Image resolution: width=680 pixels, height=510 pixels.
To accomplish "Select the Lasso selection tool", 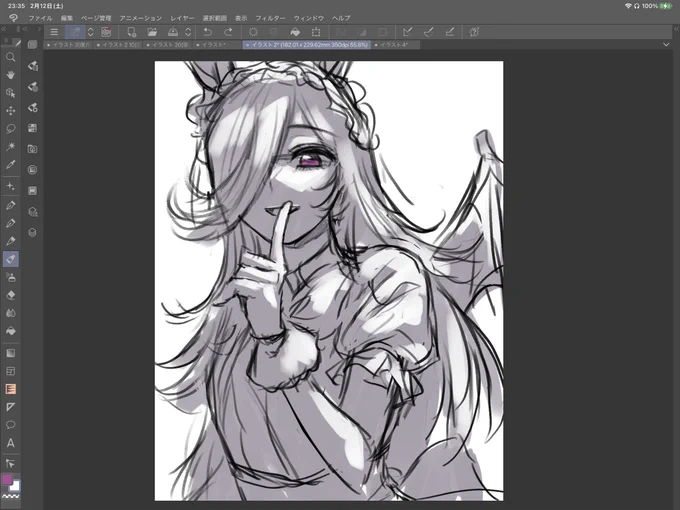I will (10, 129).
